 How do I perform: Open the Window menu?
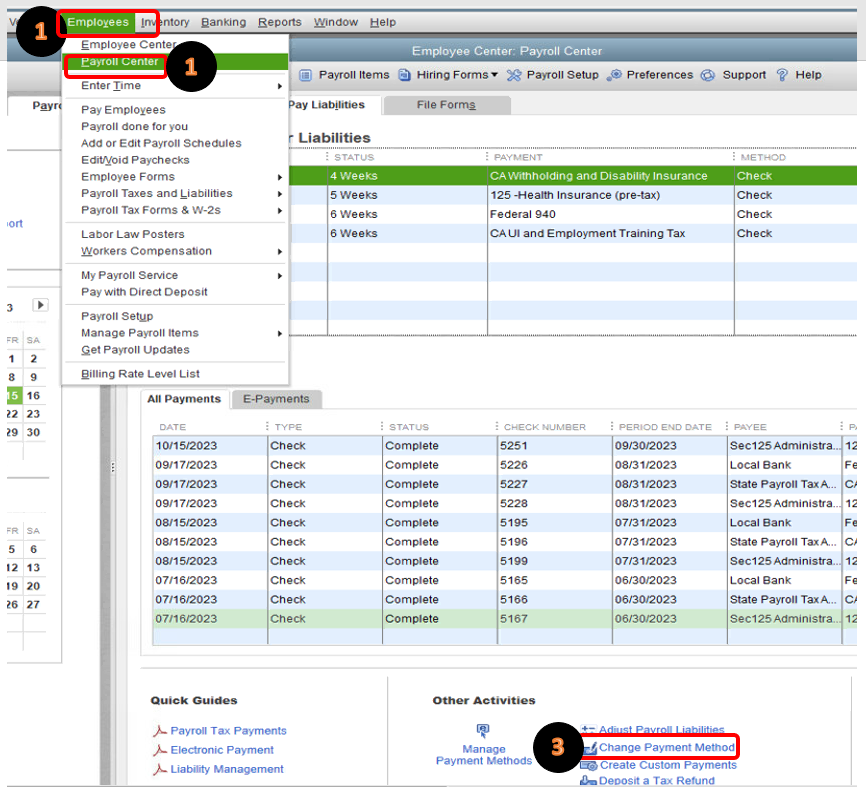[336, 22]
